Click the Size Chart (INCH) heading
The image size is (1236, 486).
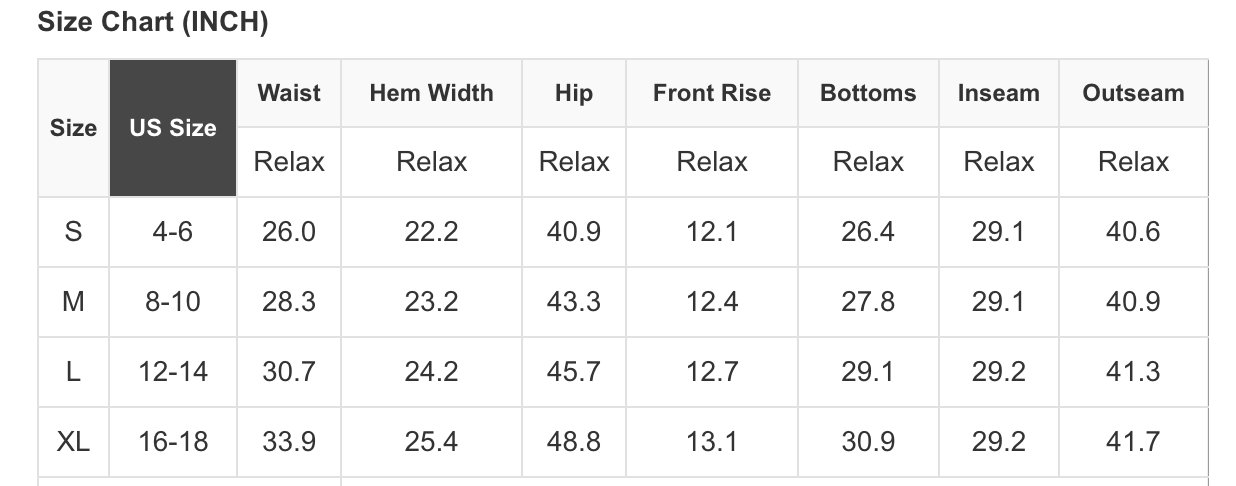153,22
